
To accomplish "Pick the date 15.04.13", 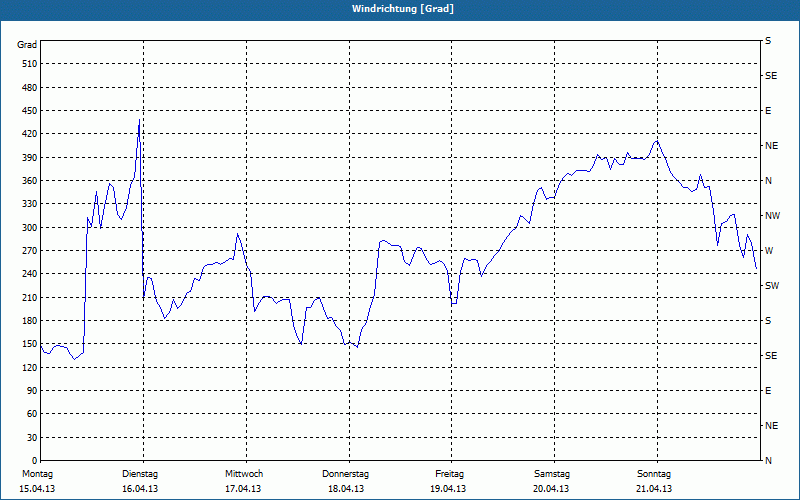I will pos(37,489).
